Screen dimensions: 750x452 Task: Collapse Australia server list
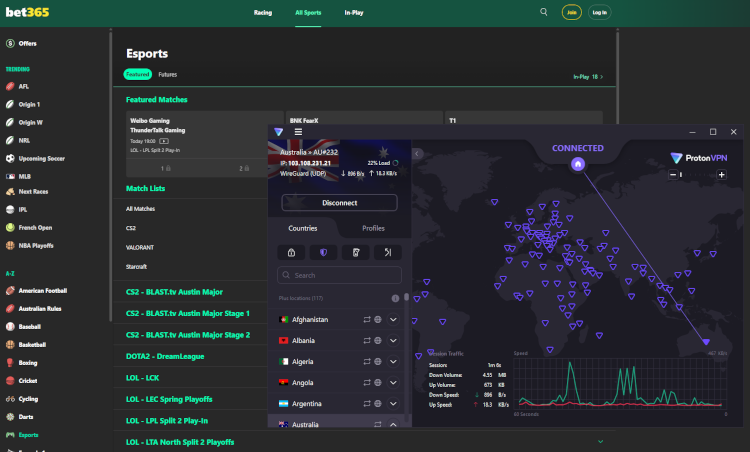[x=393, y=424]
